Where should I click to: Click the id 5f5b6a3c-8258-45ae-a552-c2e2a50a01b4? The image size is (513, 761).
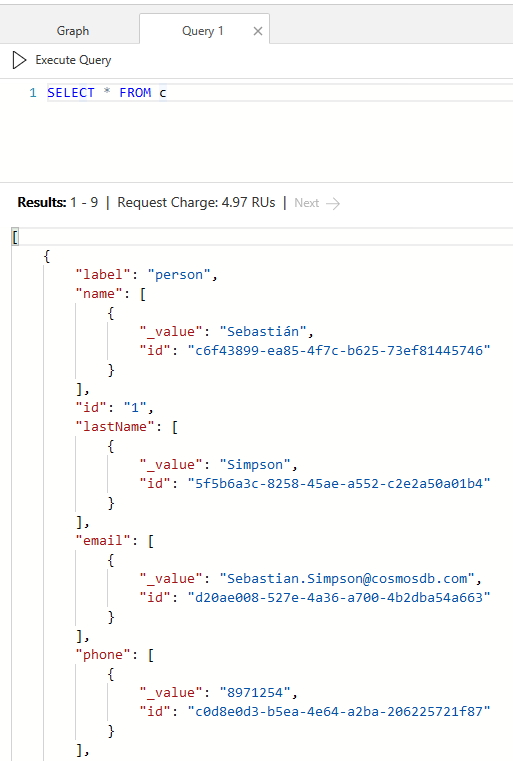(x=339, y=483)
